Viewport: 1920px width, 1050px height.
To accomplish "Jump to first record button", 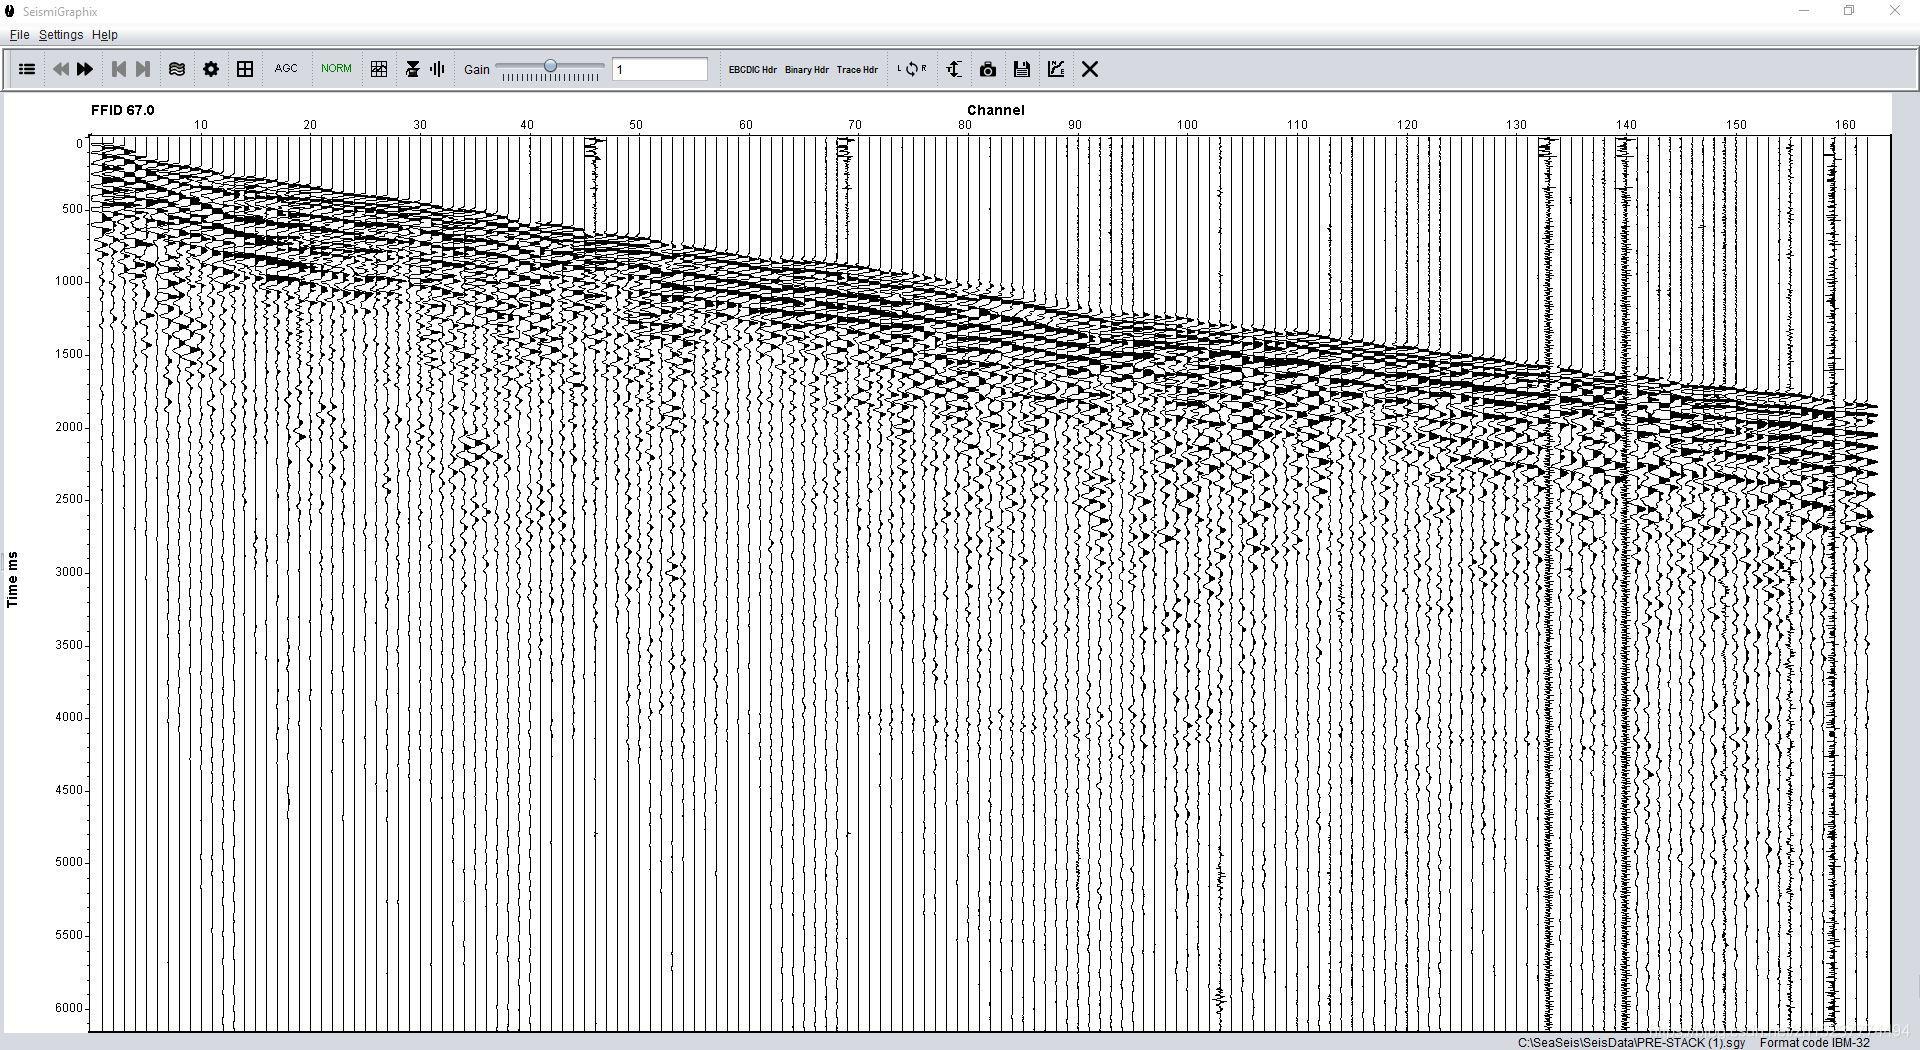I will click(x=118, y=69).
